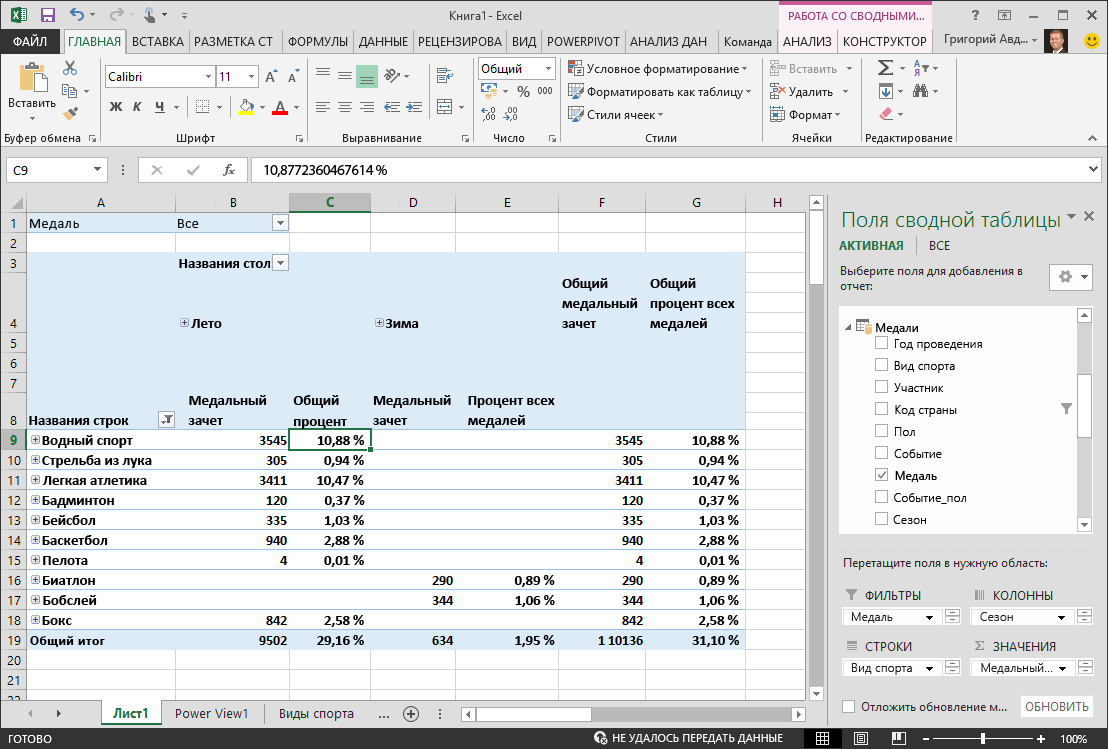Click the Save floppy disk icon
1108x749 pixels.
pos(47,15)
